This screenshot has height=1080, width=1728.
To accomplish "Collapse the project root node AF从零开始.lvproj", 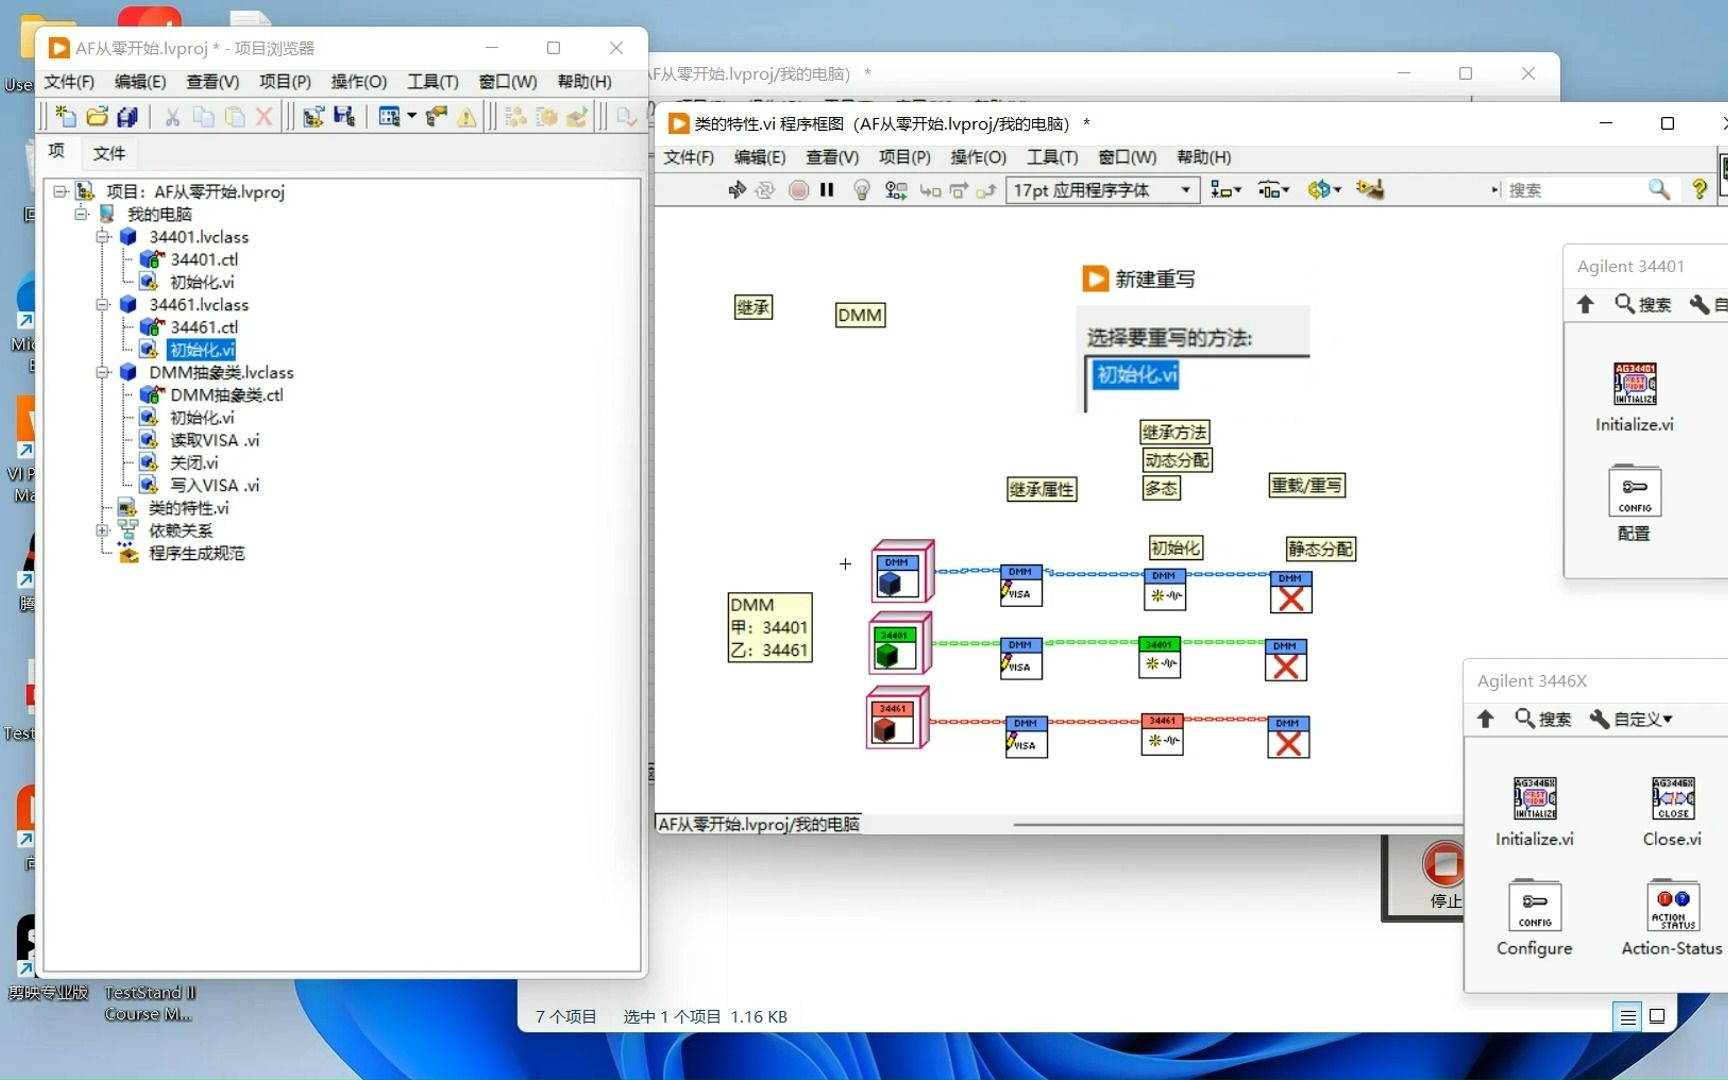I will pyautogui.click(x=60, y=191).
